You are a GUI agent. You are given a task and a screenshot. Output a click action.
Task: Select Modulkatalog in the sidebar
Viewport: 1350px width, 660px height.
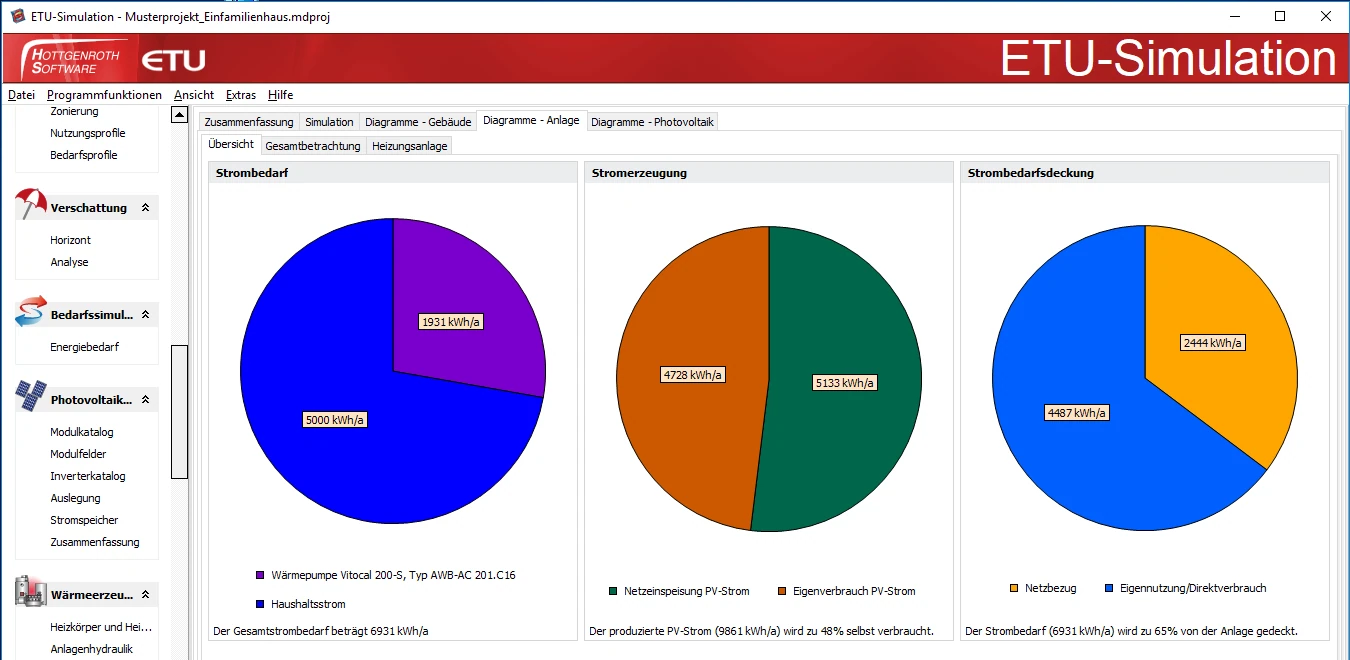[x=82, y=432]
